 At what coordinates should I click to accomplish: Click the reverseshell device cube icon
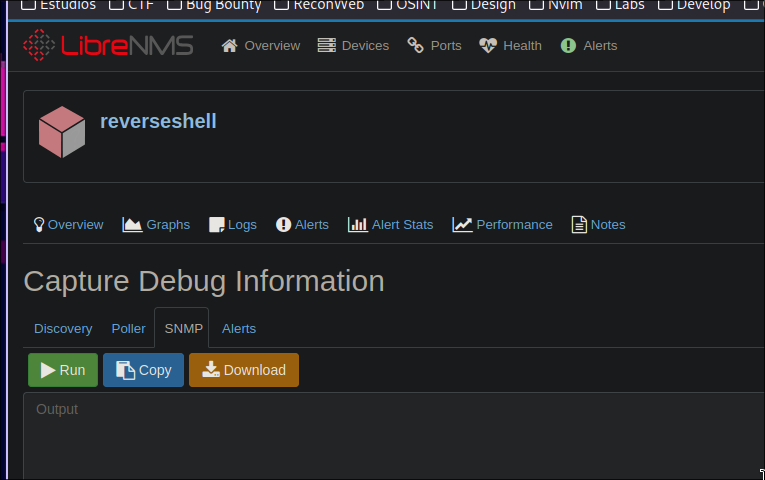click(61, 132)
